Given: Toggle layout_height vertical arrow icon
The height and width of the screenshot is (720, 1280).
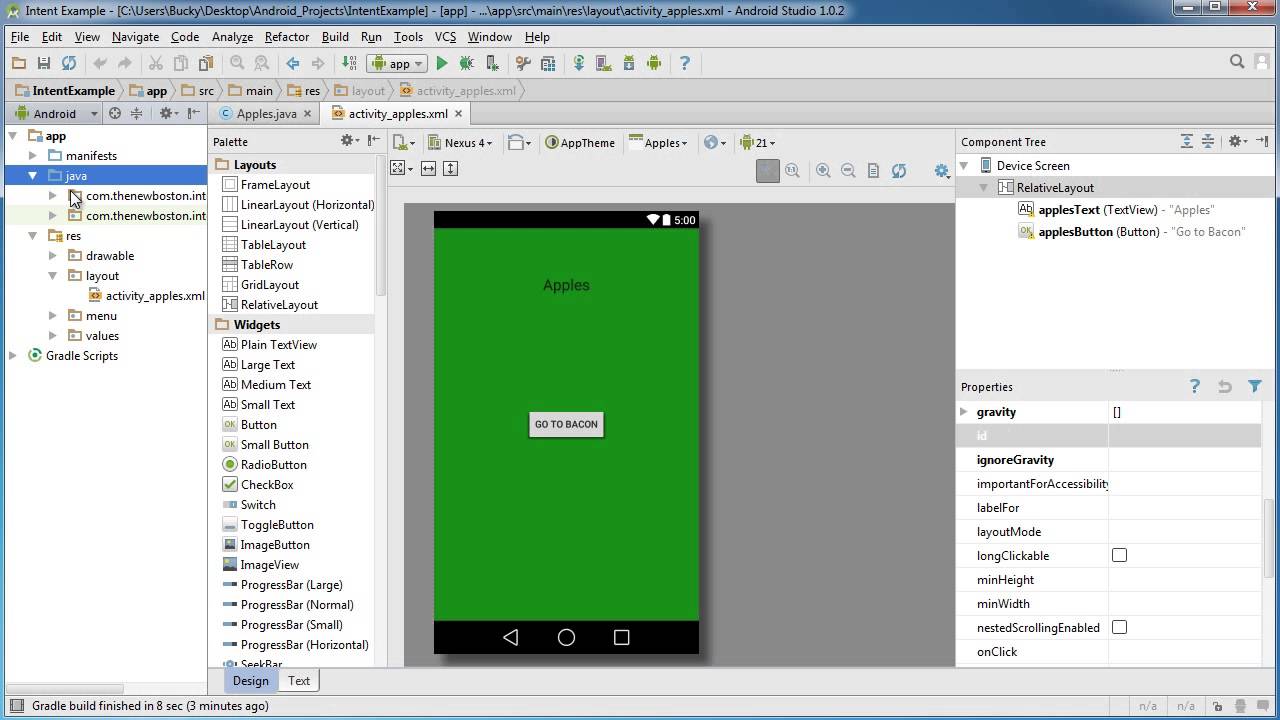Looking at the screenshot, I should (450, 168).
